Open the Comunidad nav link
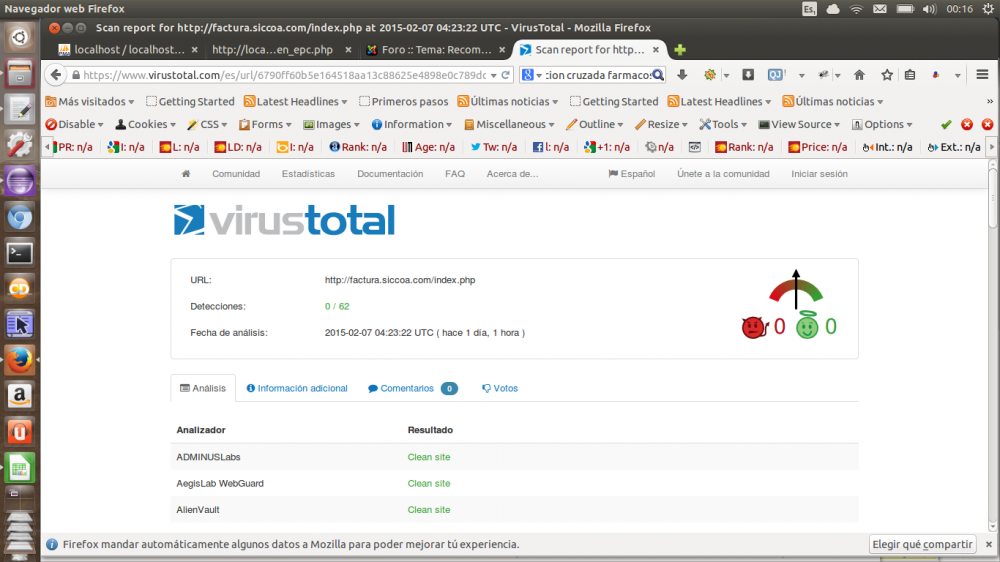This screenshot has height=562, width=1000. click(x=236, y=174)
